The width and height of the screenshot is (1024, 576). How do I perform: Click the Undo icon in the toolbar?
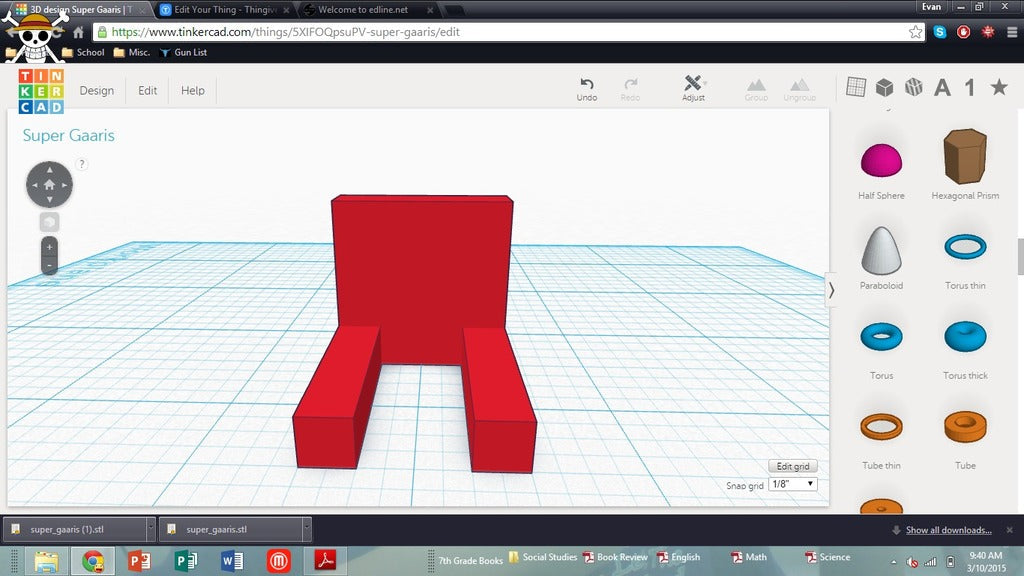(x=586, y=85)
